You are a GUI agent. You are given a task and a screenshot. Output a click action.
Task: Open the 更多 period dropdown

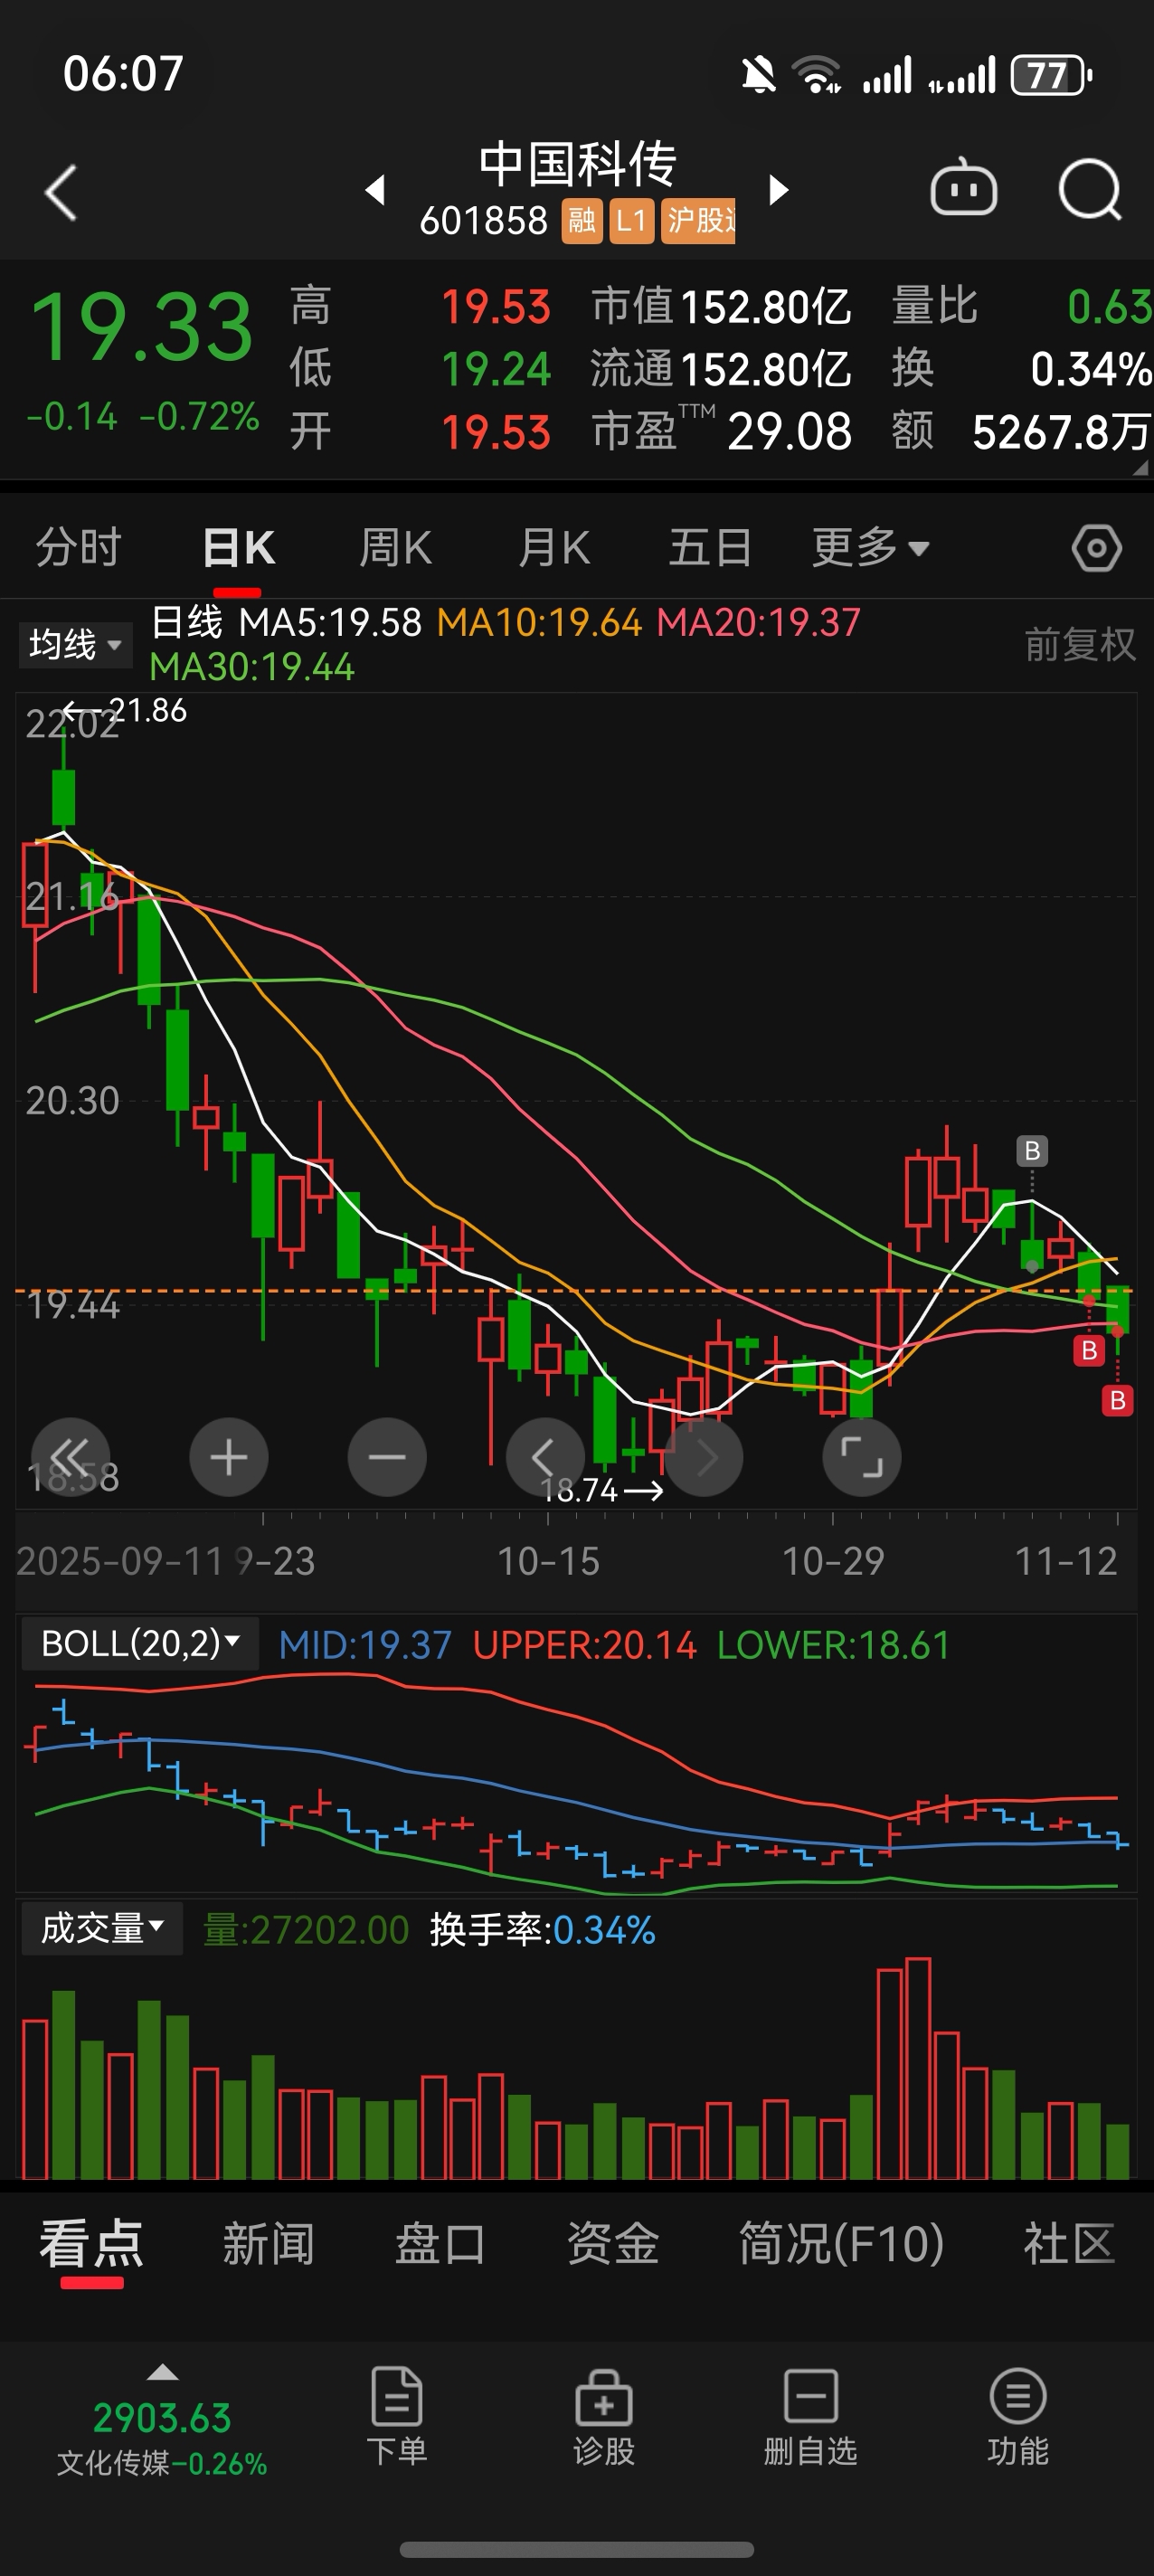click(x=871, y=548)
